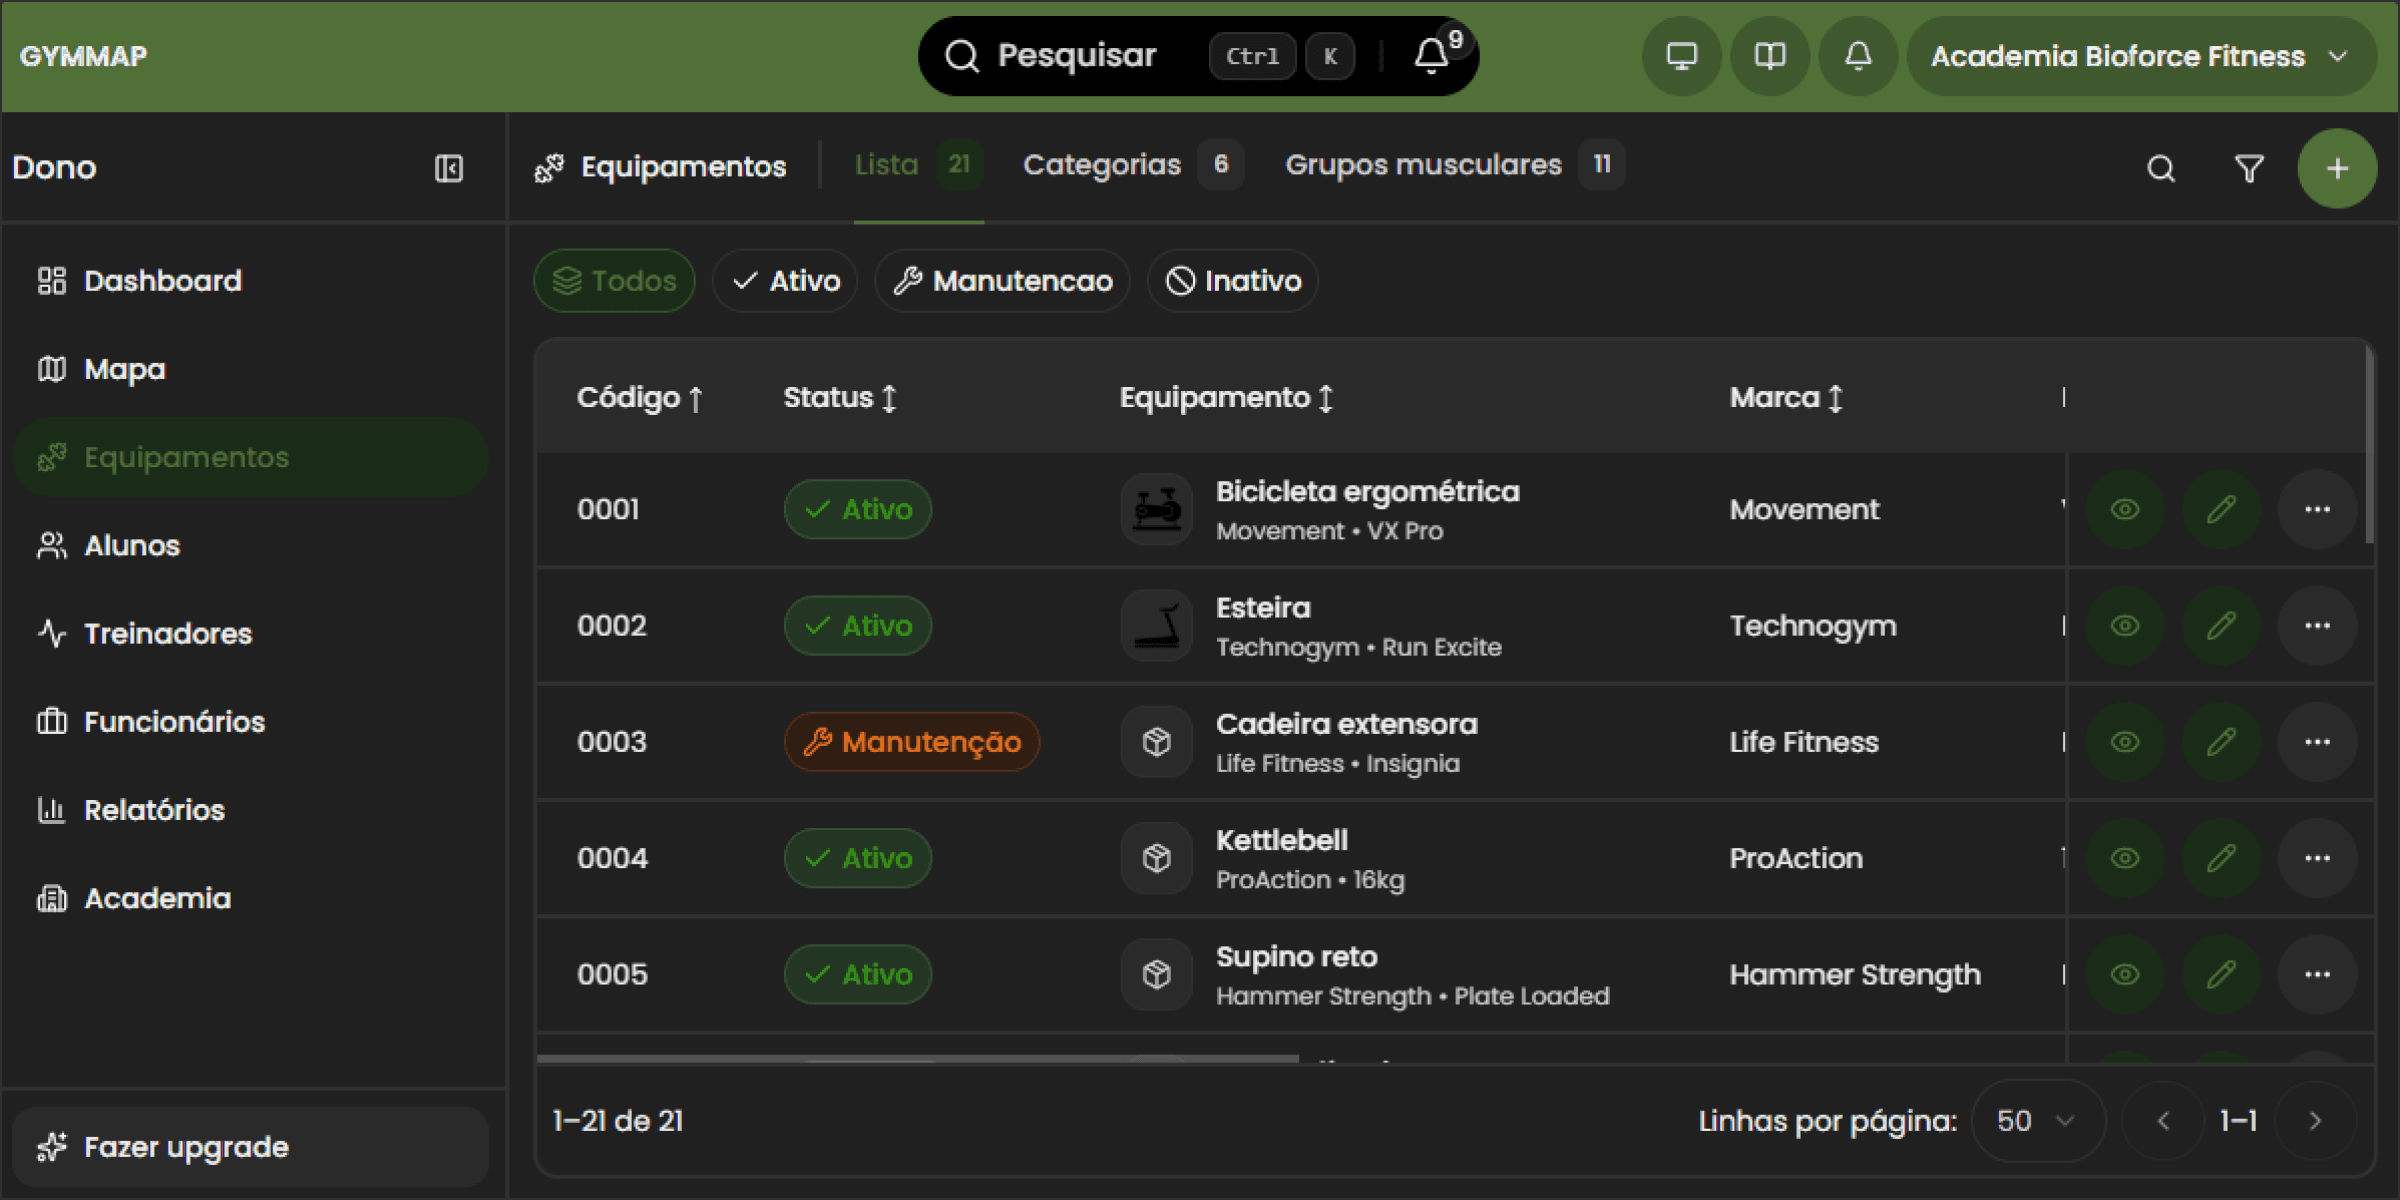Open the Alunos section
This screenshot has height=1200, width=2400.
coord(131,545)
